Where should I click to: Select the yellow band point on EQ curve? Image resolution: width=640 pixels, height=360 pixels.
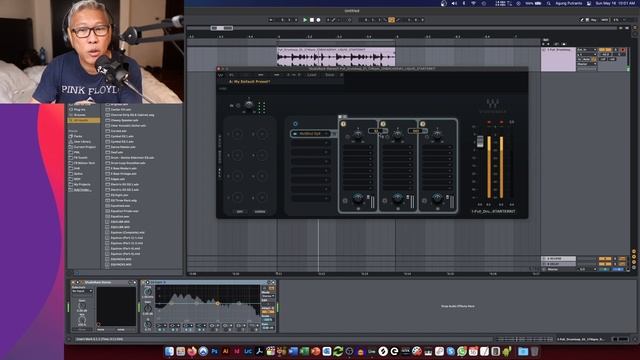[x=218, y=303]
